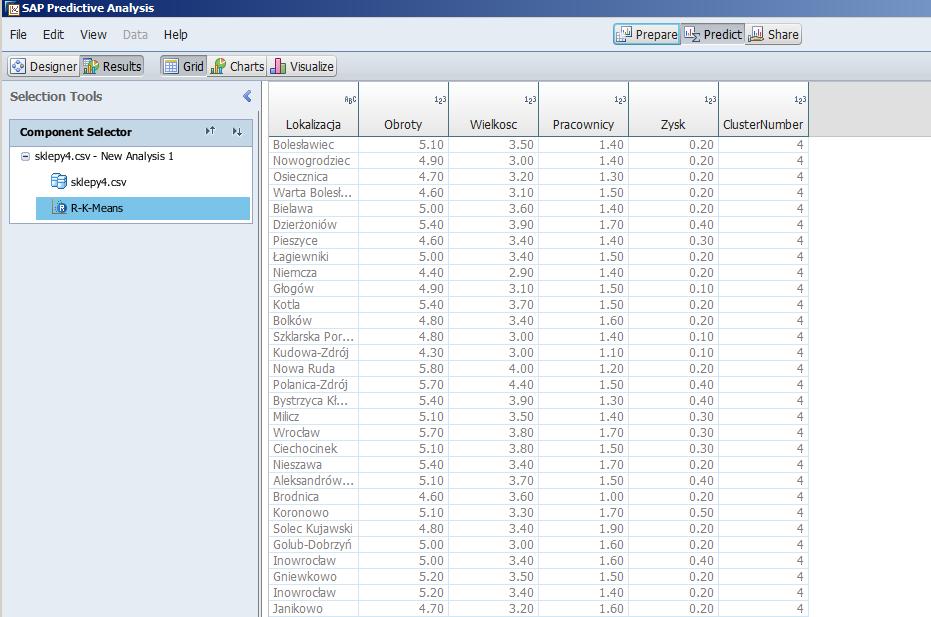Select the Kotla cell
Viewport: 931px width, 617px height.
coord(314,305)
